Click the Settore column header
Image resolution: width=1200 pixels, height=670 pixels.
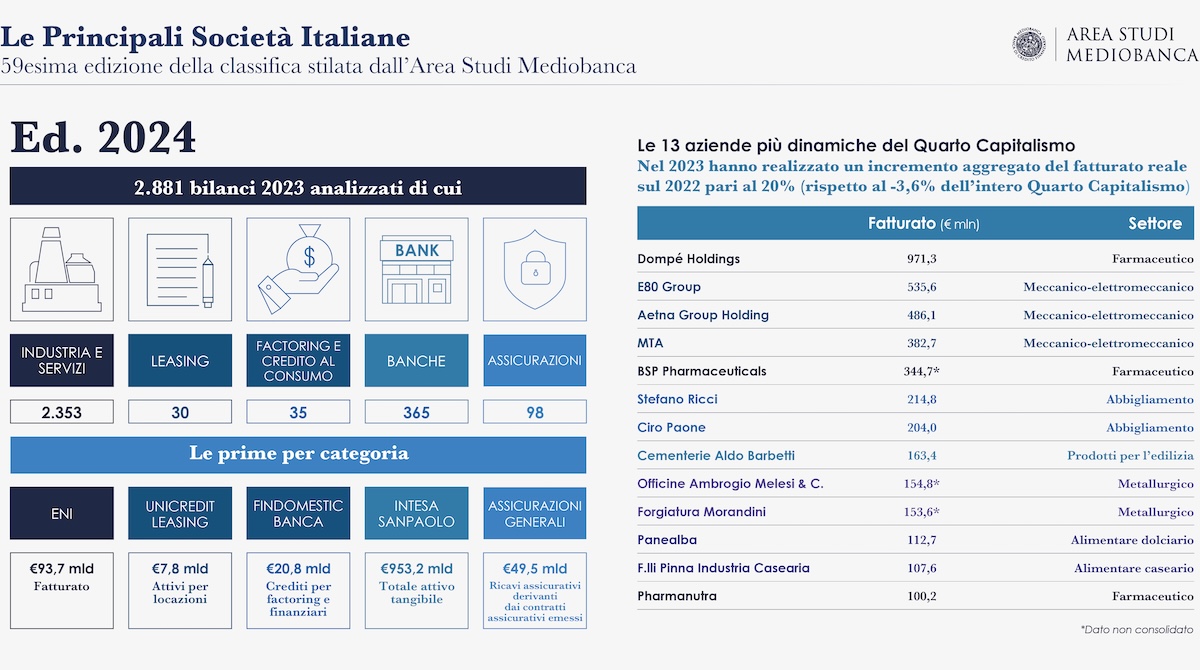(x=1155, y=224)
